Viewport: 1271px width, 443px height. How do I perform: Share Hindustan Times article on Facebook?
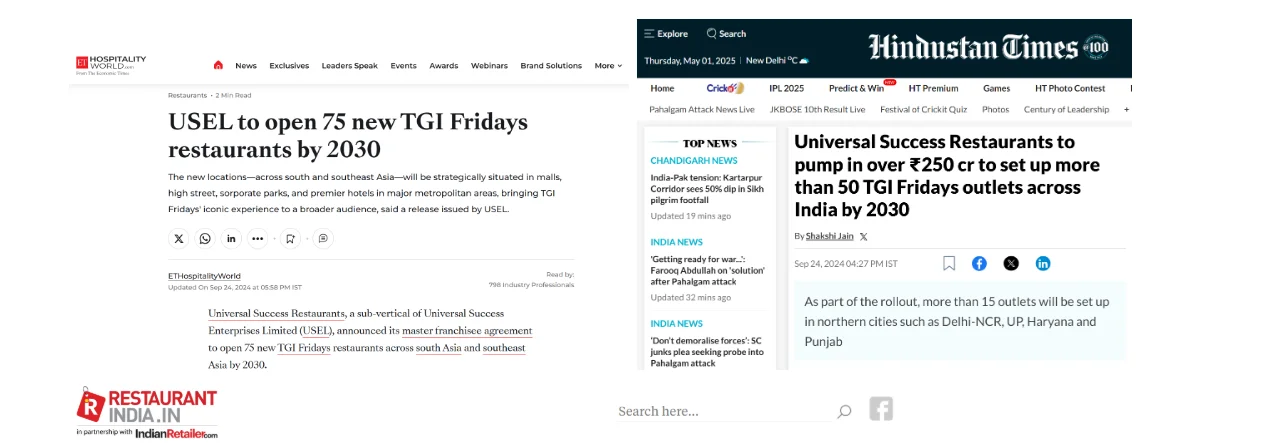pyautogui.click(x=979, y=263)
